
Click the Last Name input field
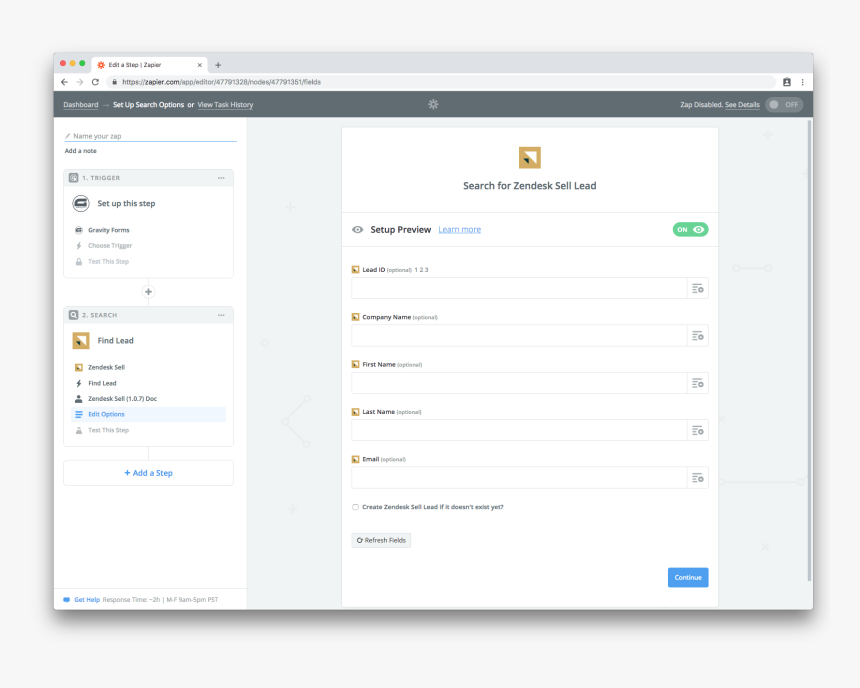[x=519, y=431]
